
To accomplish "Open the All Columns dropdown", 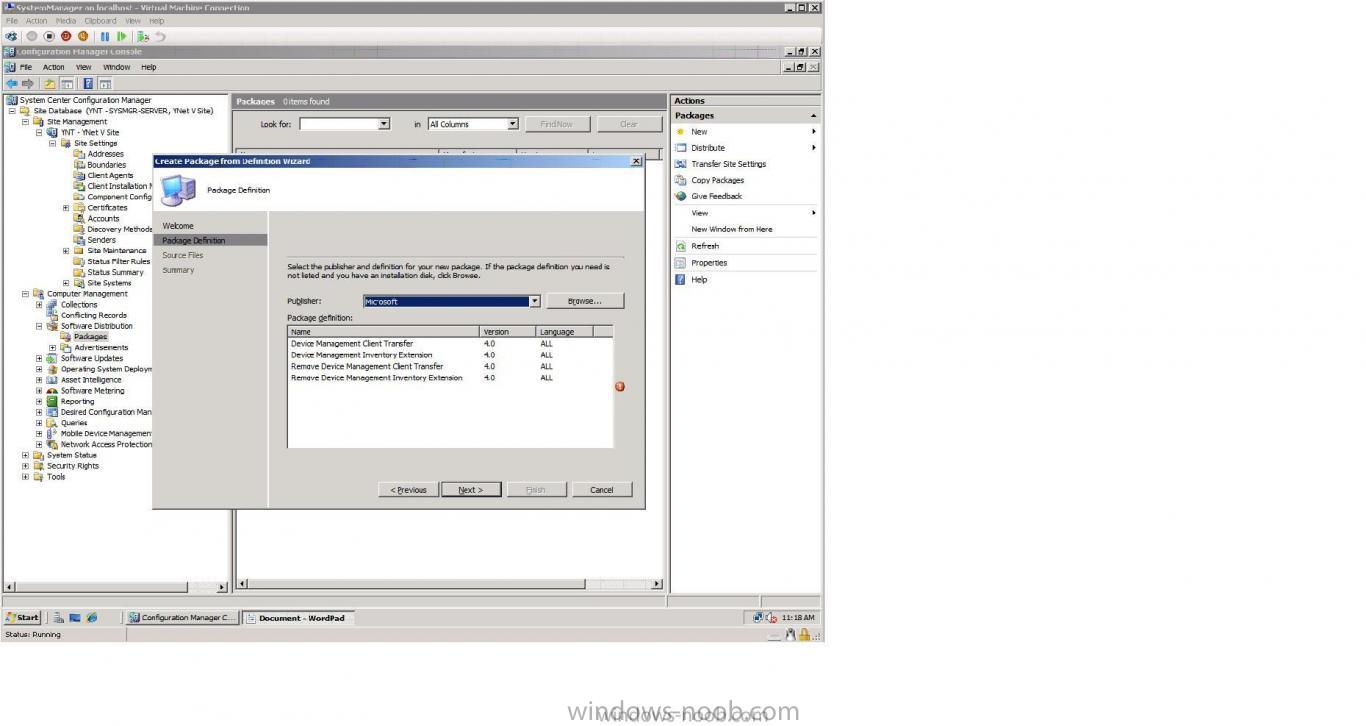I will pyautogui.click(x=513, y=124).
